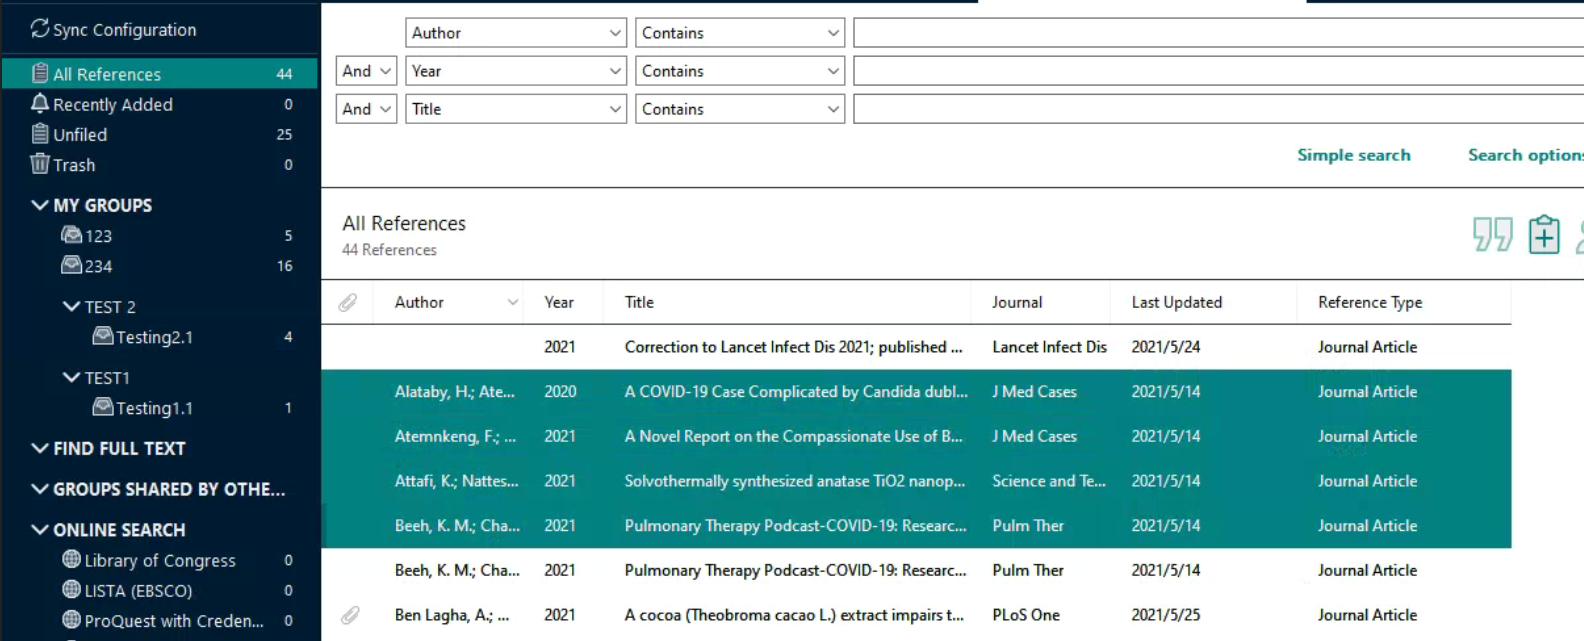Click the Sync Configuration icon

[x=39, y=29]
